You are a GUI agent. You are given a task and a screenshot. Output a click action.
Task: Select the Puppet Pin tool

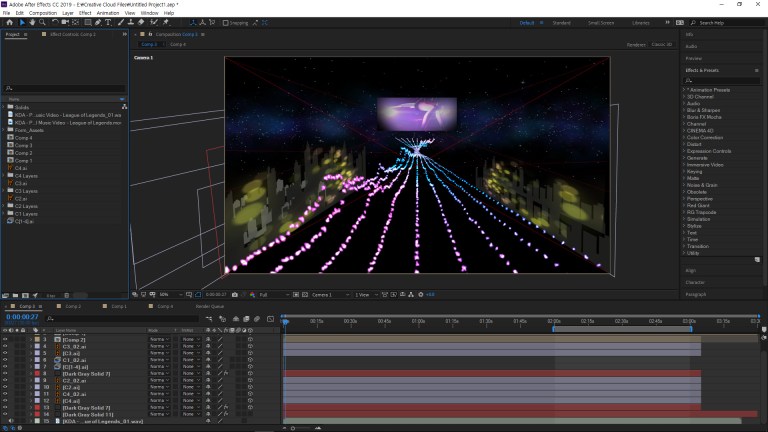tap(165, 22)
